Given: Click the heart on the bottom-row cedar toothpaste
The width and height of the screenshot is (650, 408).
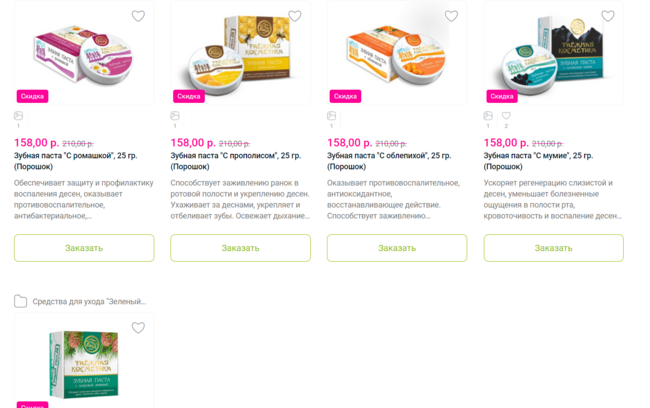Looking at the screenshot, I should click(x=138, y=328).
